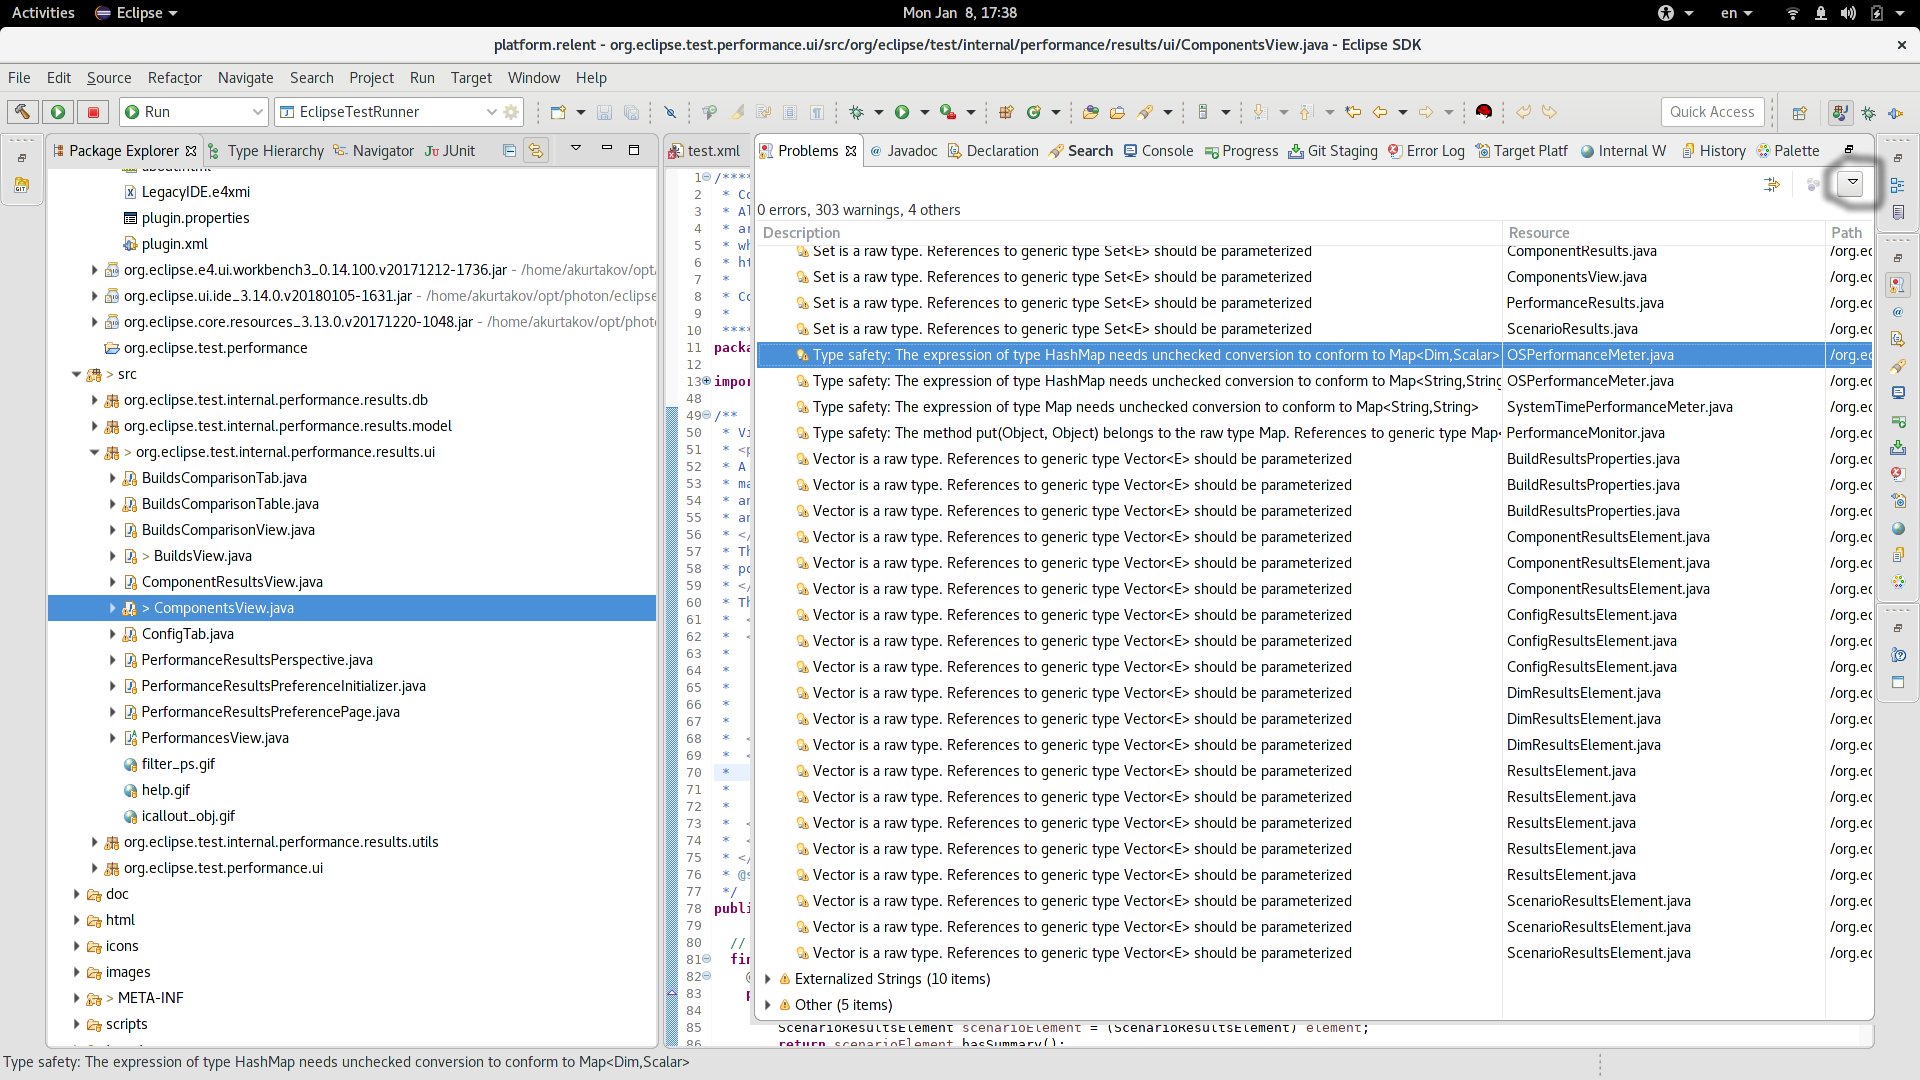Click the Open Task toolbar icon
Screen dimensions: 1920x1080
[x=1118, y=112]
